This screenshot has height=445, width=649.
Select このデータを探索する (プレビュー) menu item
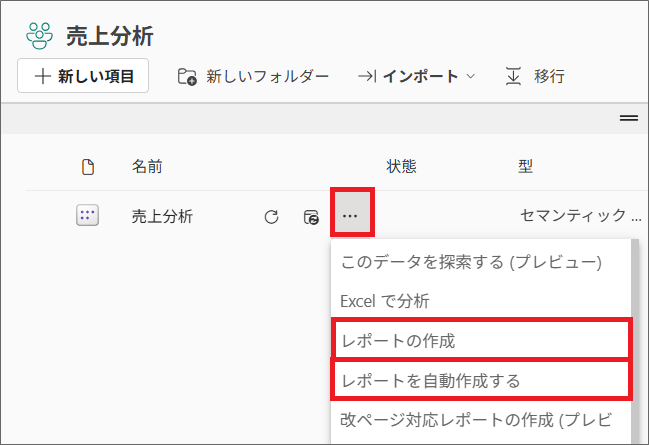pos(470,262)
